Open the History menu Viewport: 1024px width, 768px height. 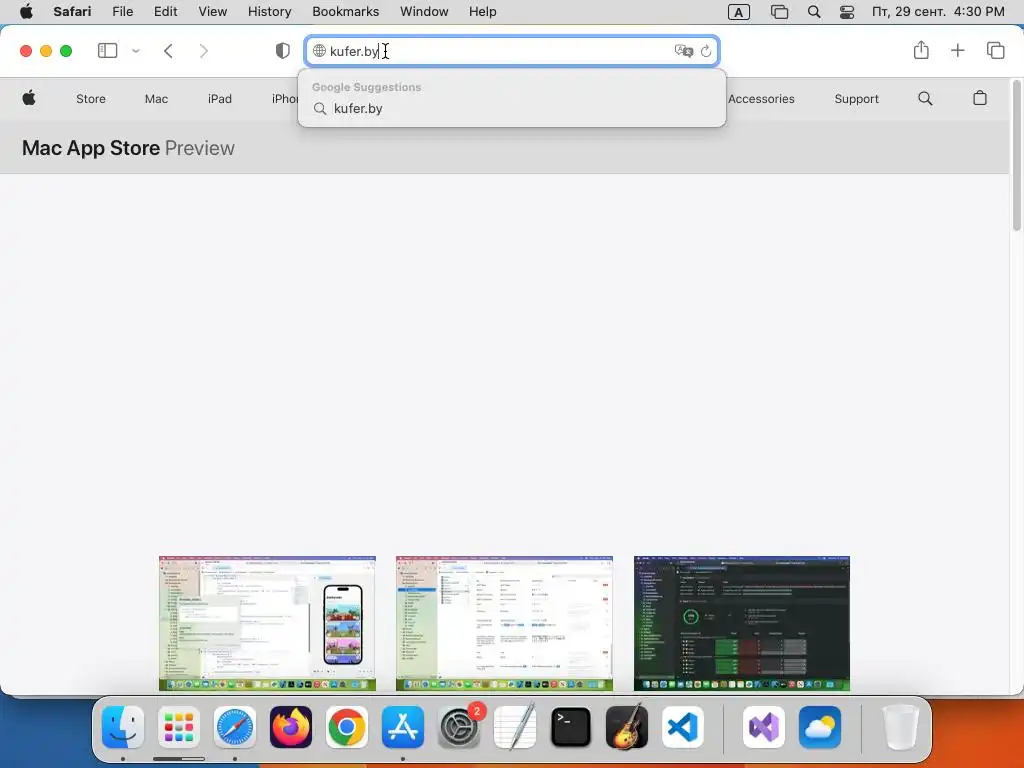coord(269,12)
